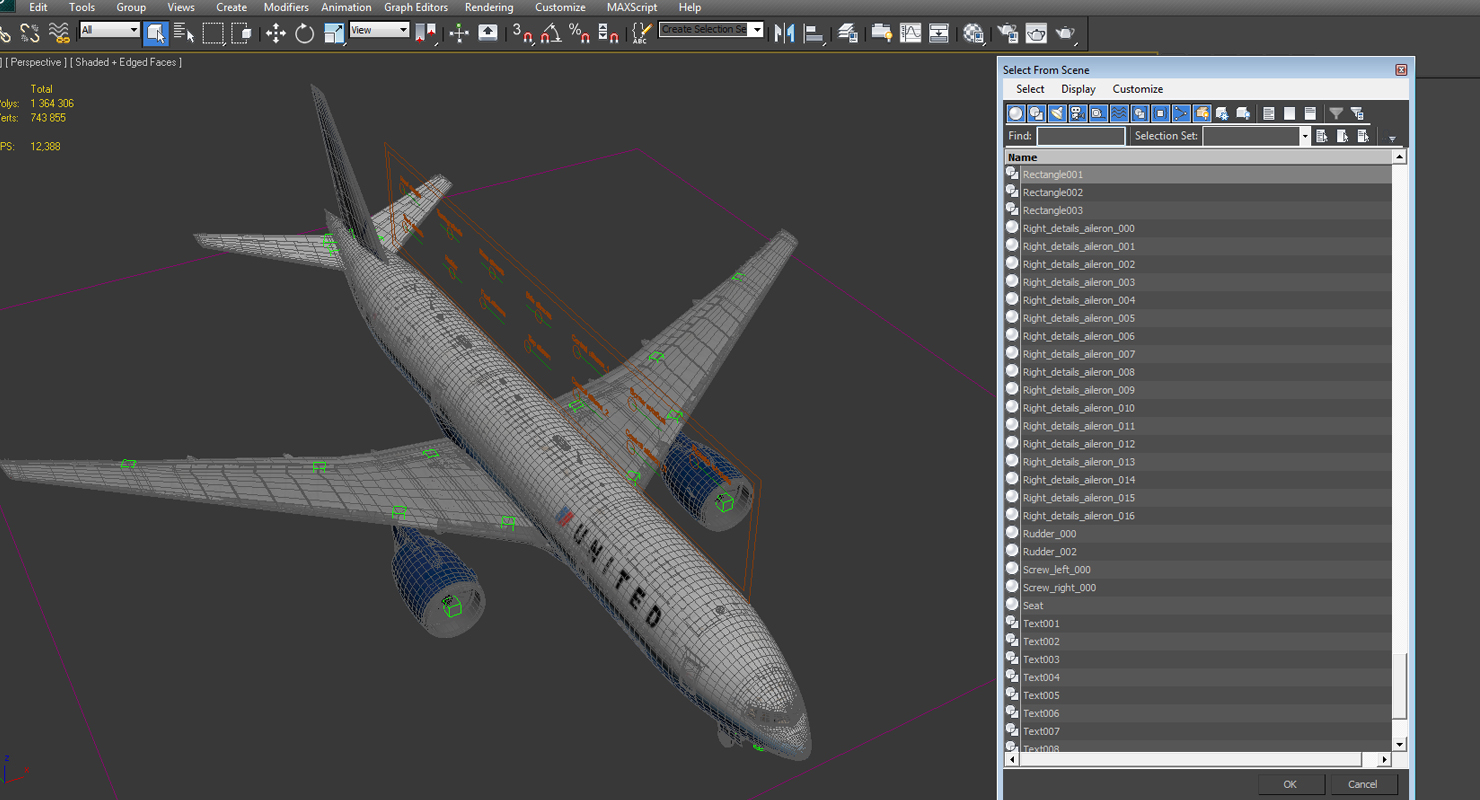Viewport: 1480px width, 800px height.
Task: Select Rectangle002 in the list
Action: (x=1198, y=192)
